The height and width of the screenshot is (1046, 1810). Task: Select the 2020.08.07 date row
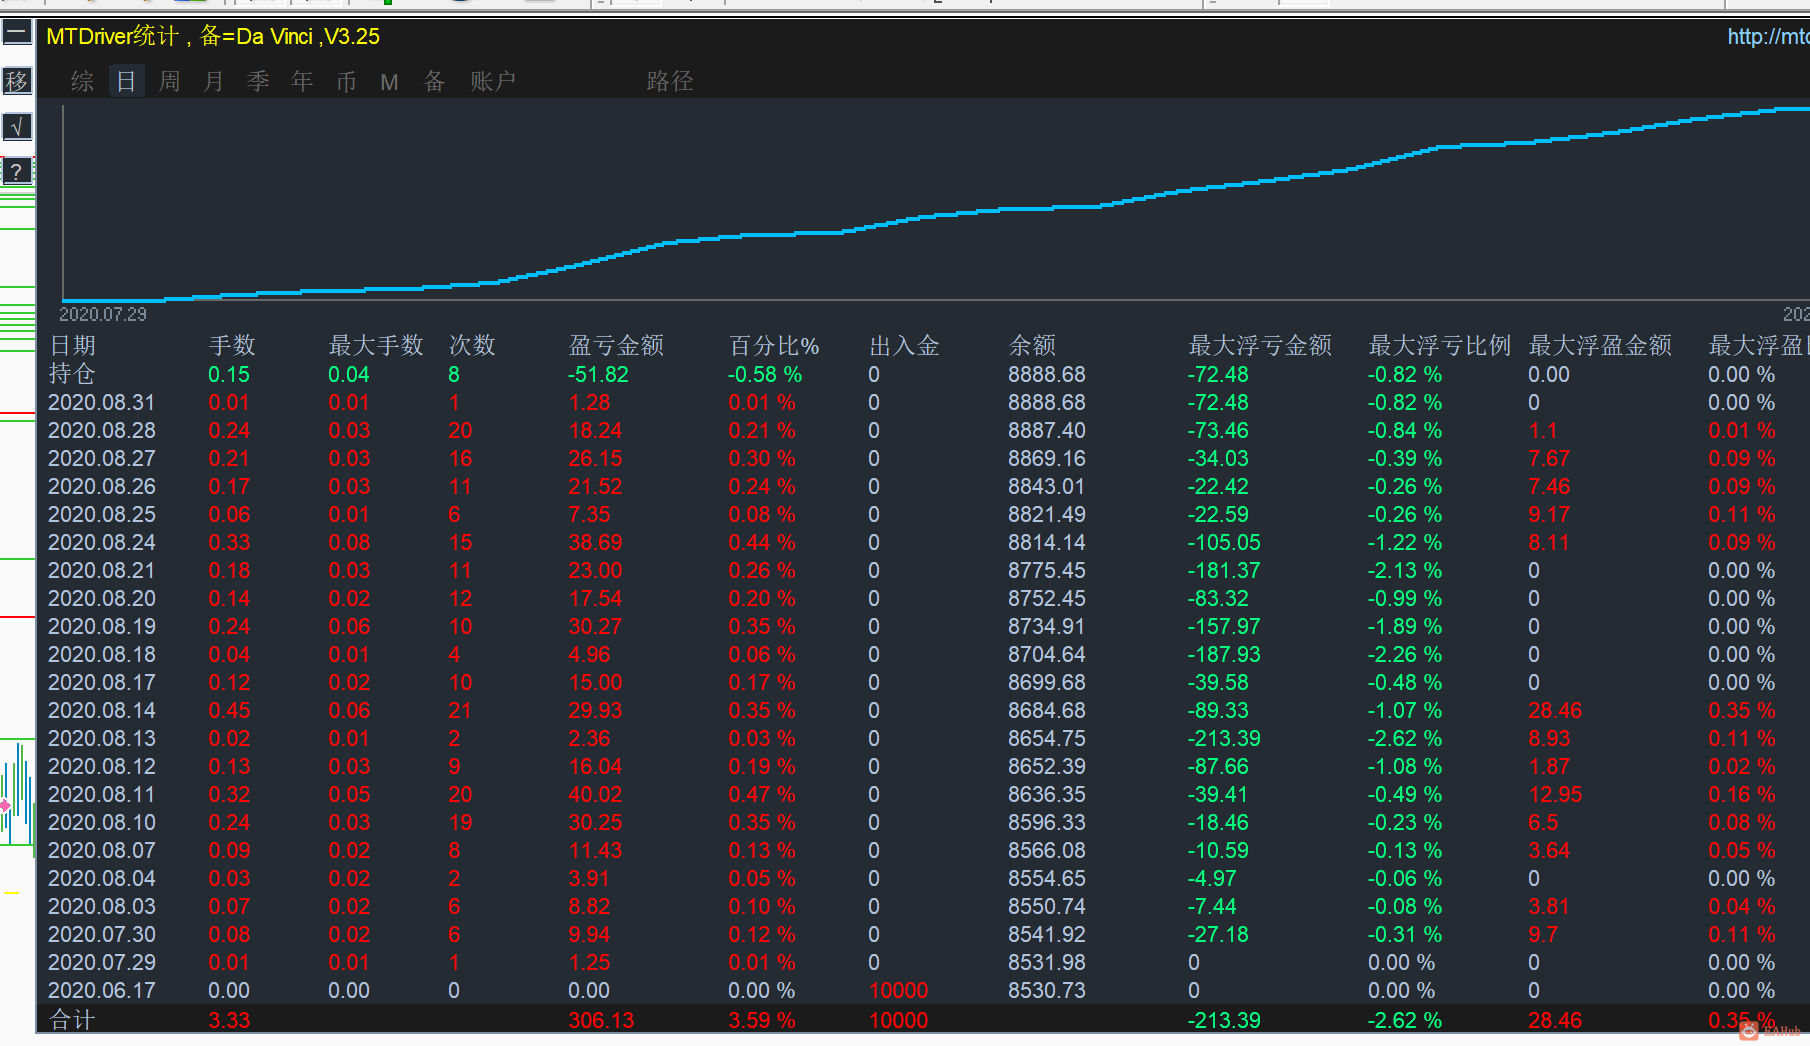click(102, 850)
